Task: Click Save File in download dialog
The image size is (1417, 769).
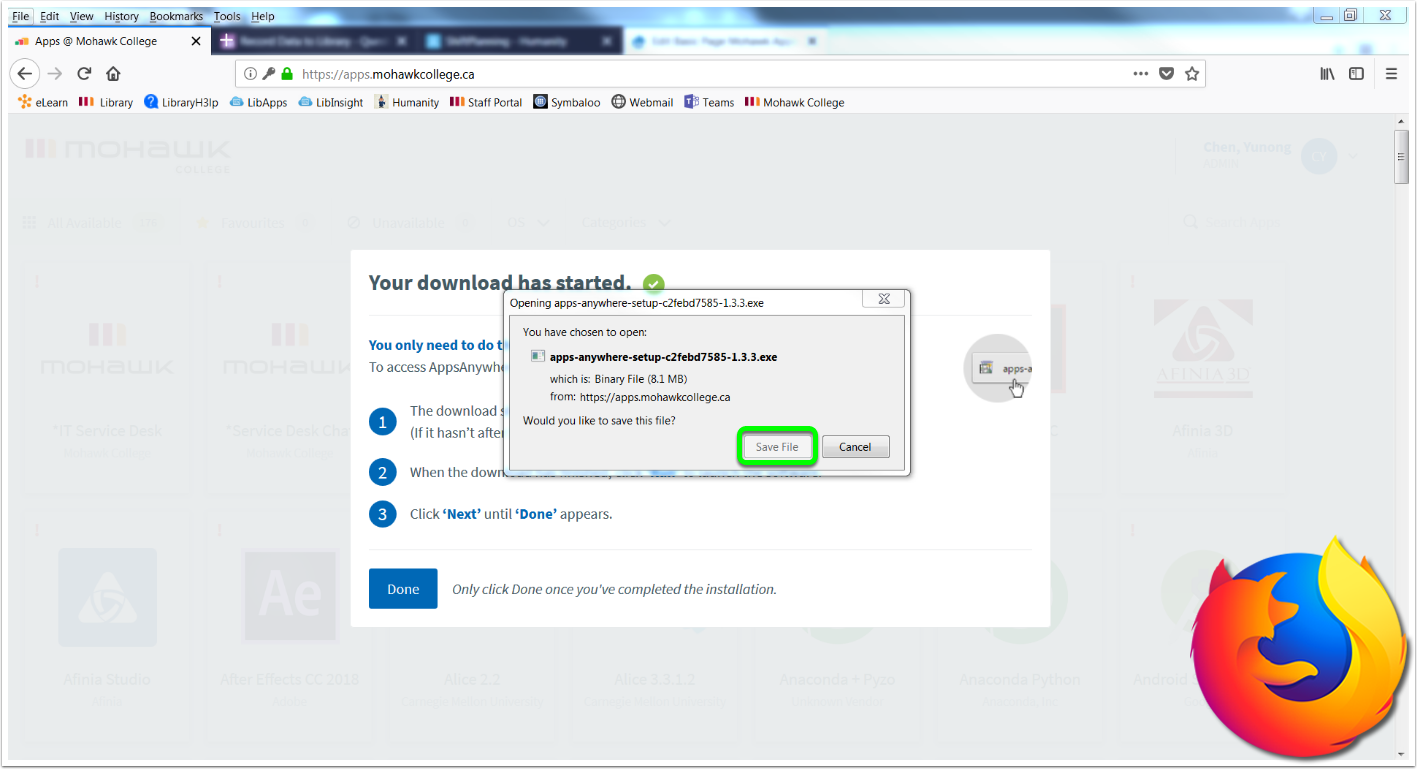Action: [777, 447]
